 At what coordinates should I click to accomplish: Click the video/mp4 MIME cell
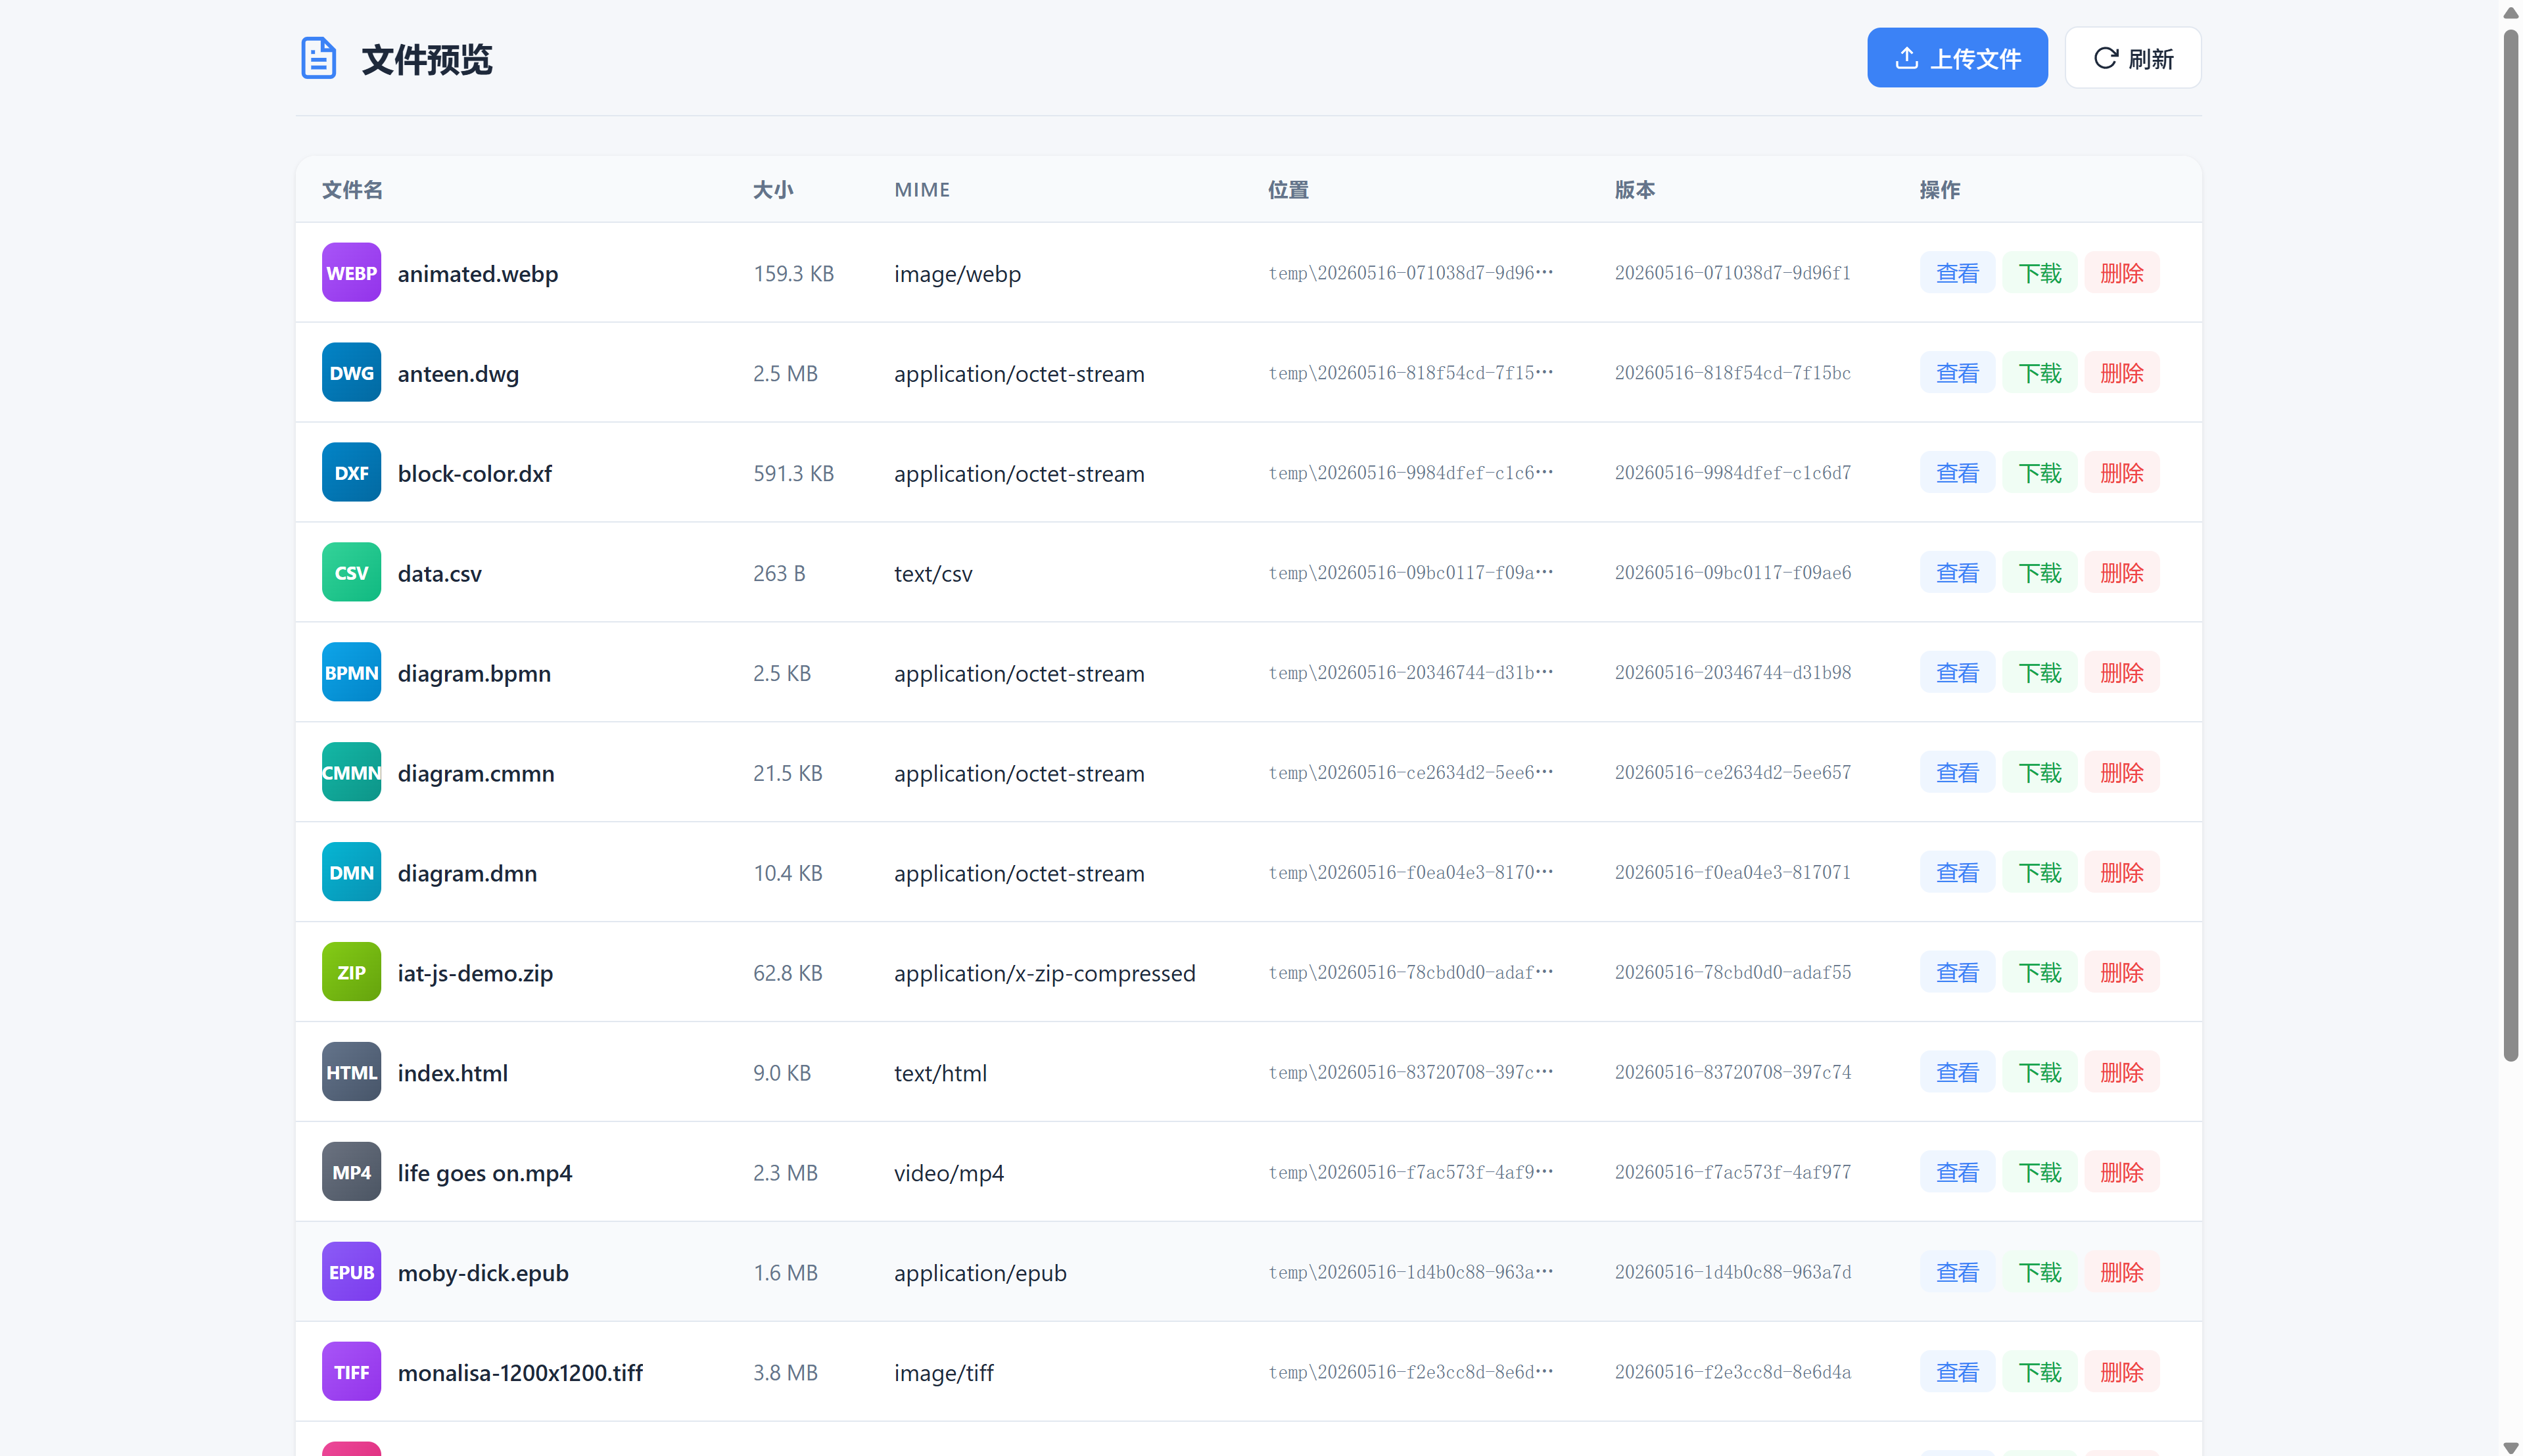coord(949,1173)
